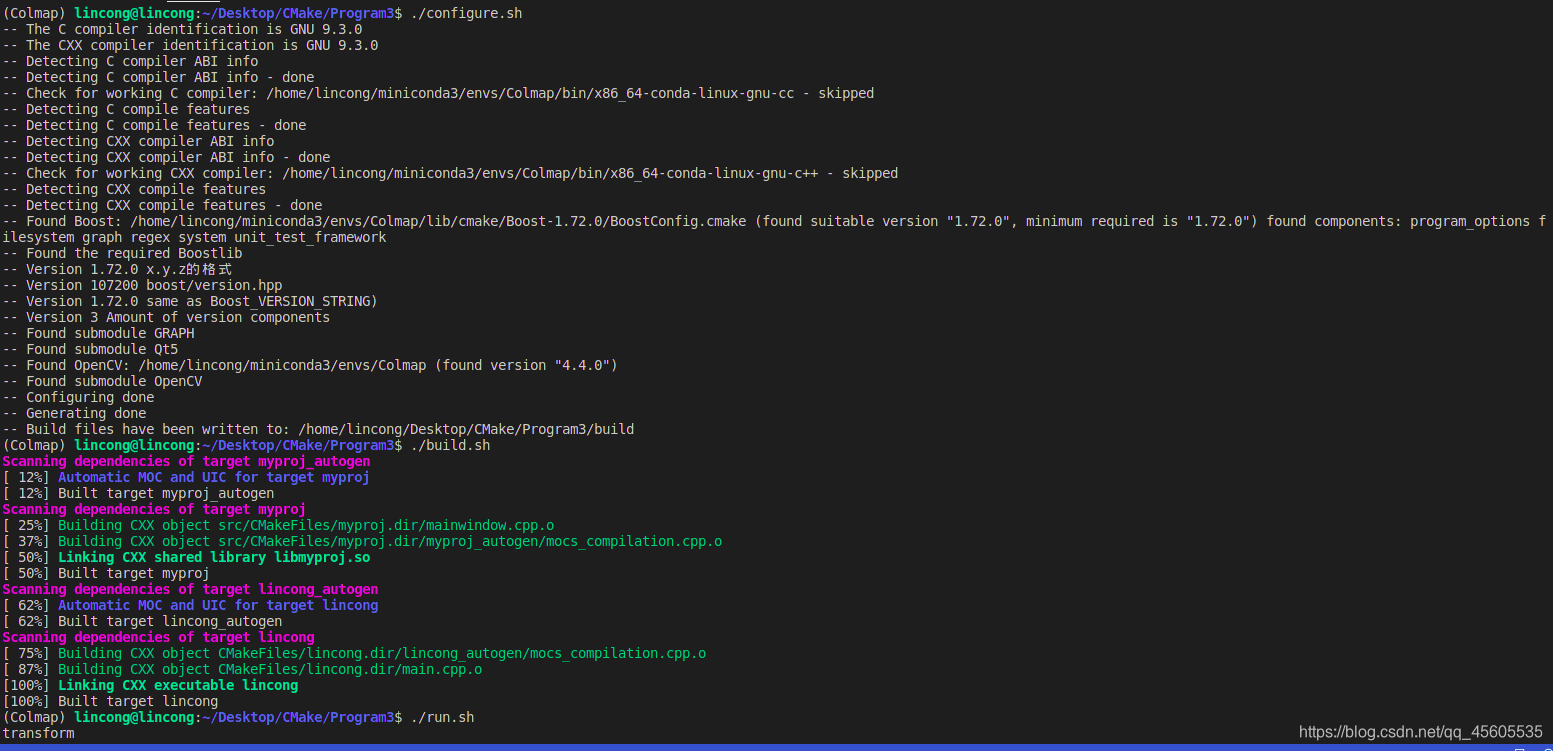1553x751 pixels.
Task: Click the 'transform' output text
Action: [38, 733]
